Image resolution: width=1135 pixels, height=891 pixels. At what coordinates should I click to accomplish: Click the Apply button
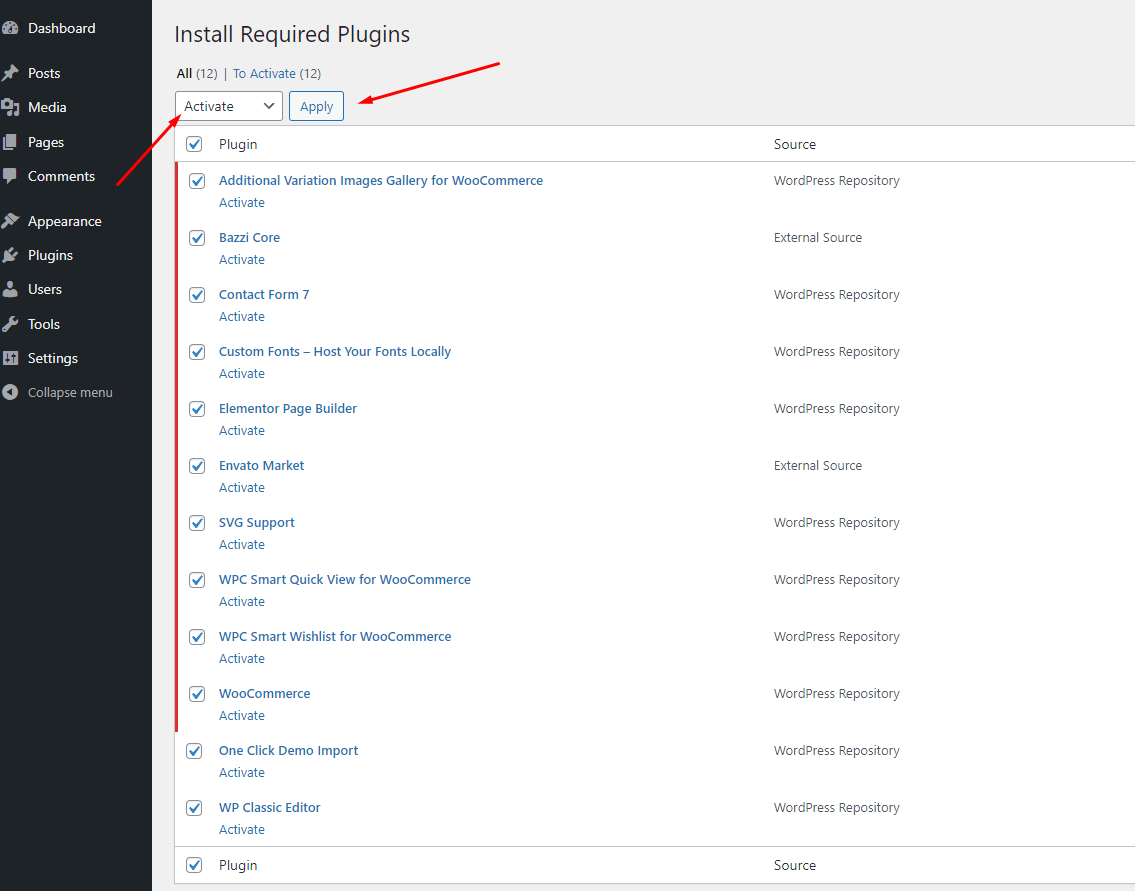click(316, 106)
